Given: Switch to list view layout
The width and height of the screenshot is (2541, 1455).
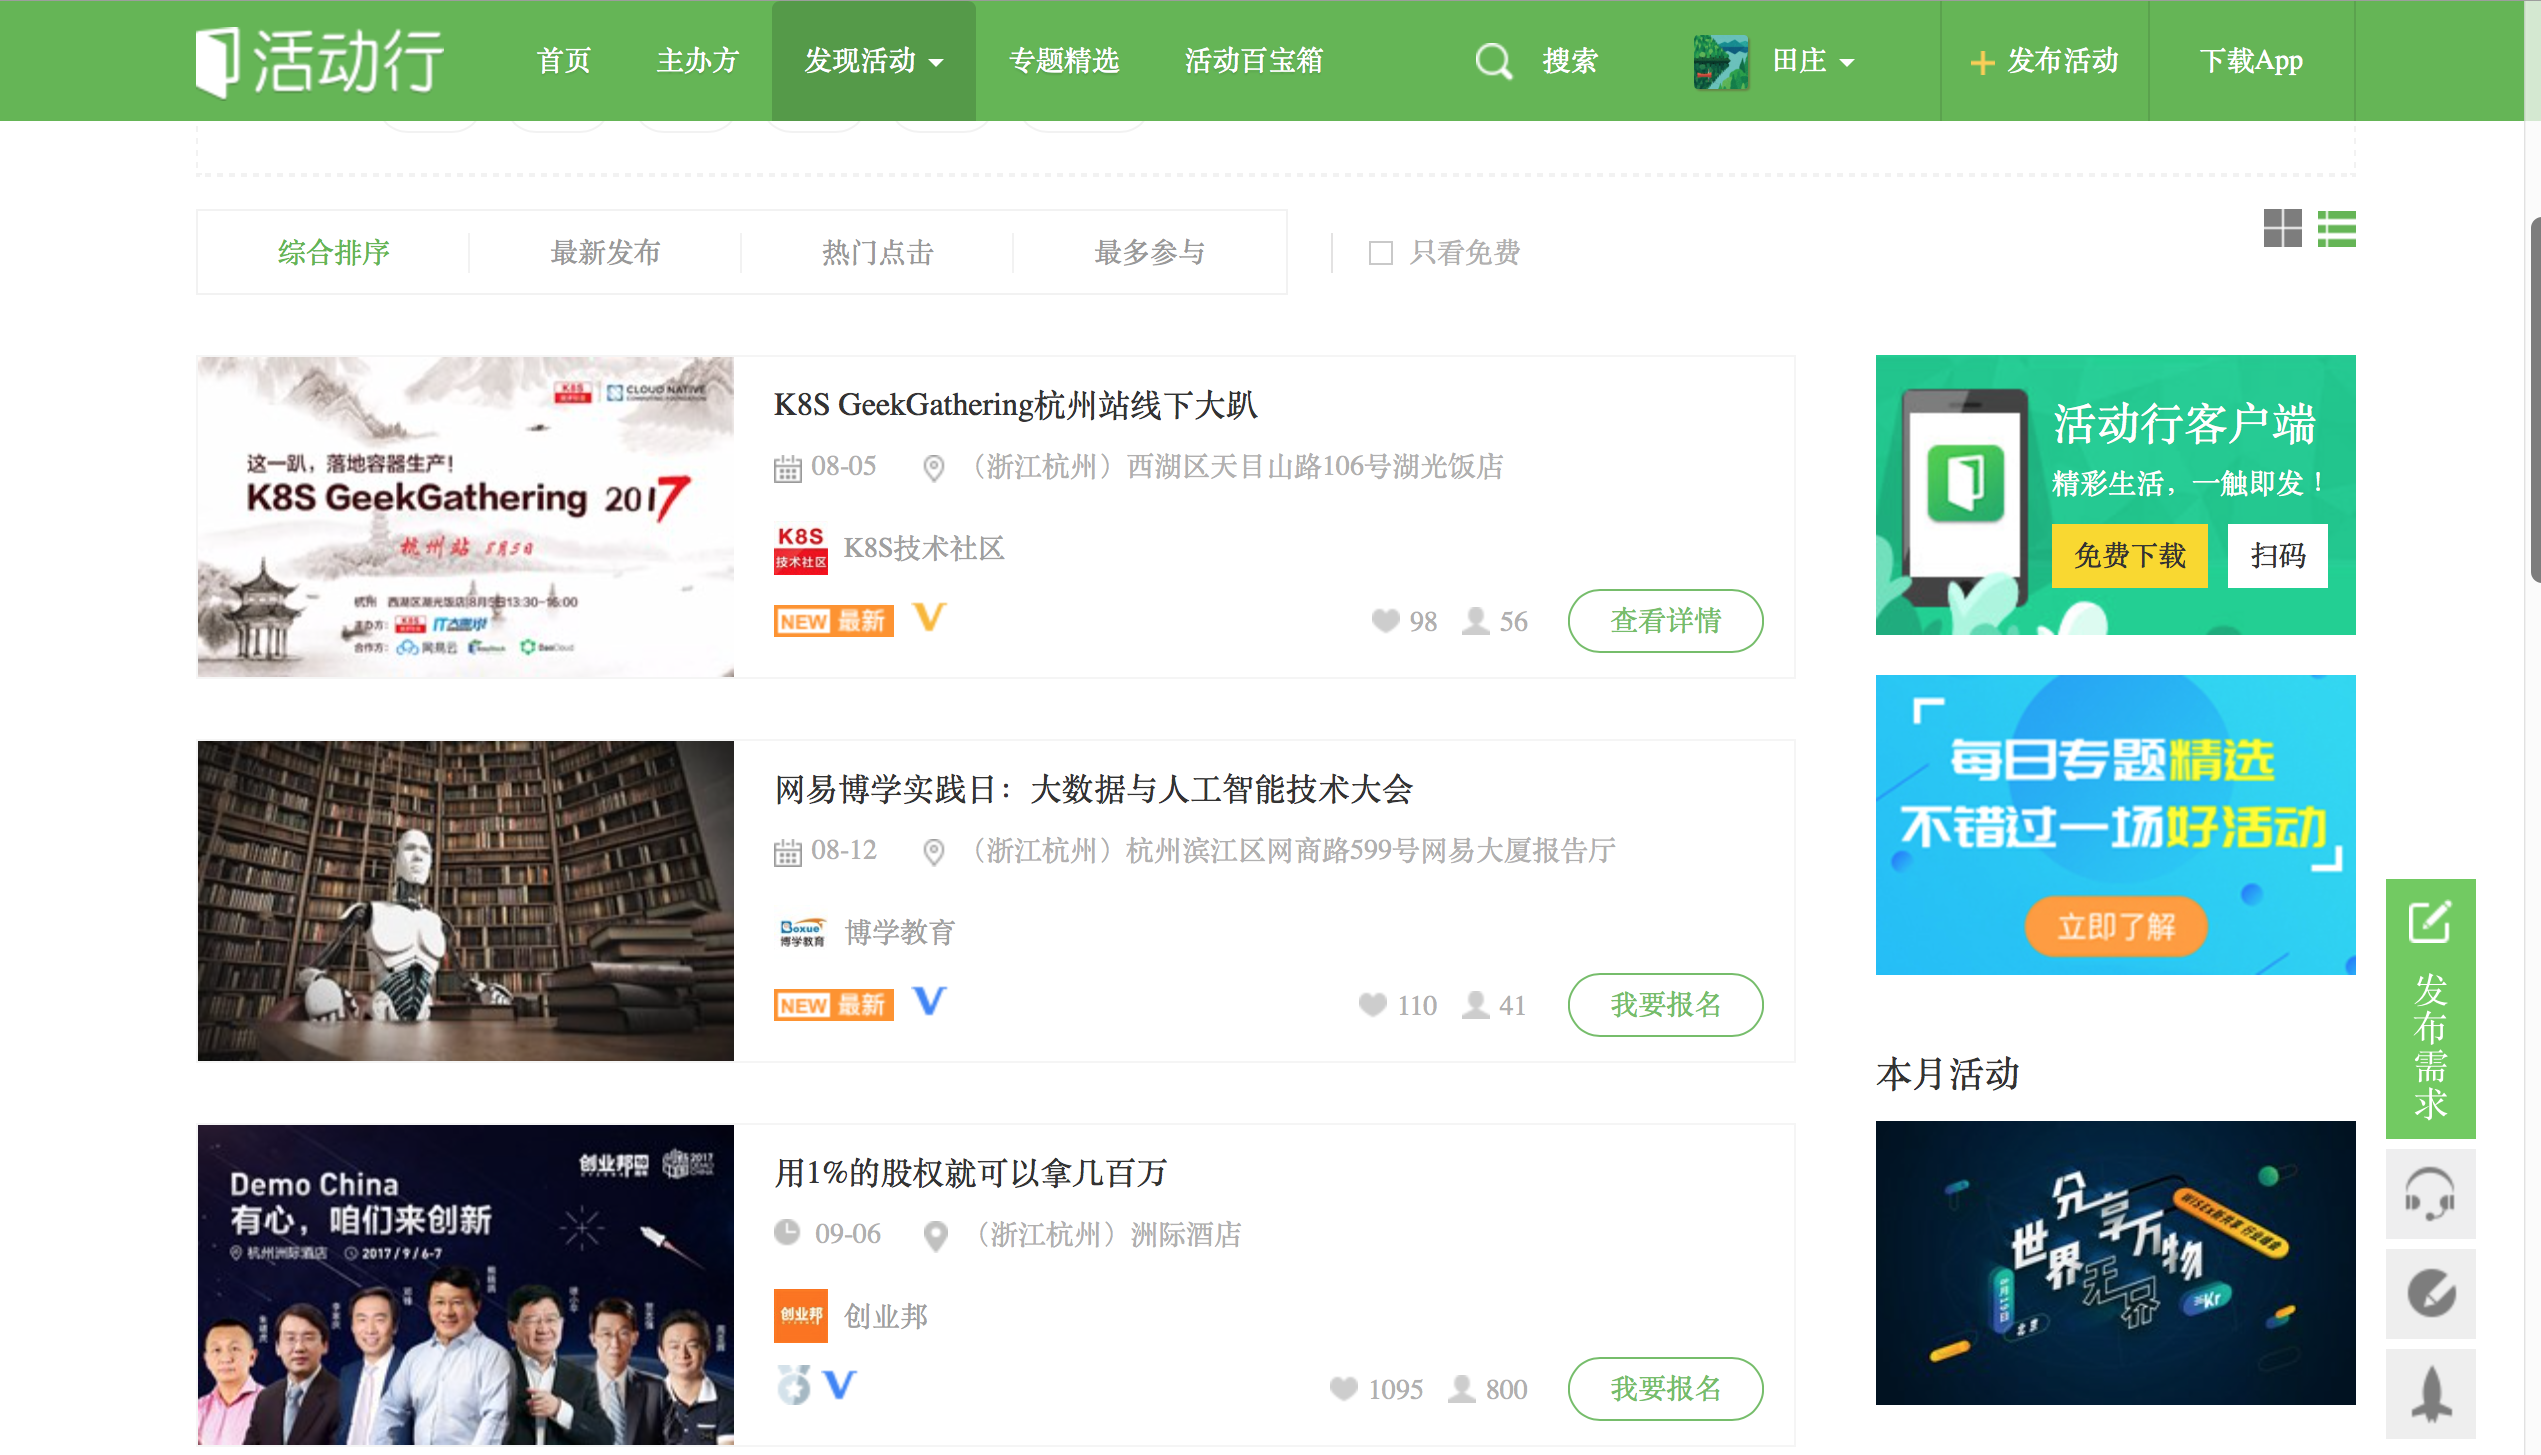Looking at the screenshot, I should [2336, 228].
